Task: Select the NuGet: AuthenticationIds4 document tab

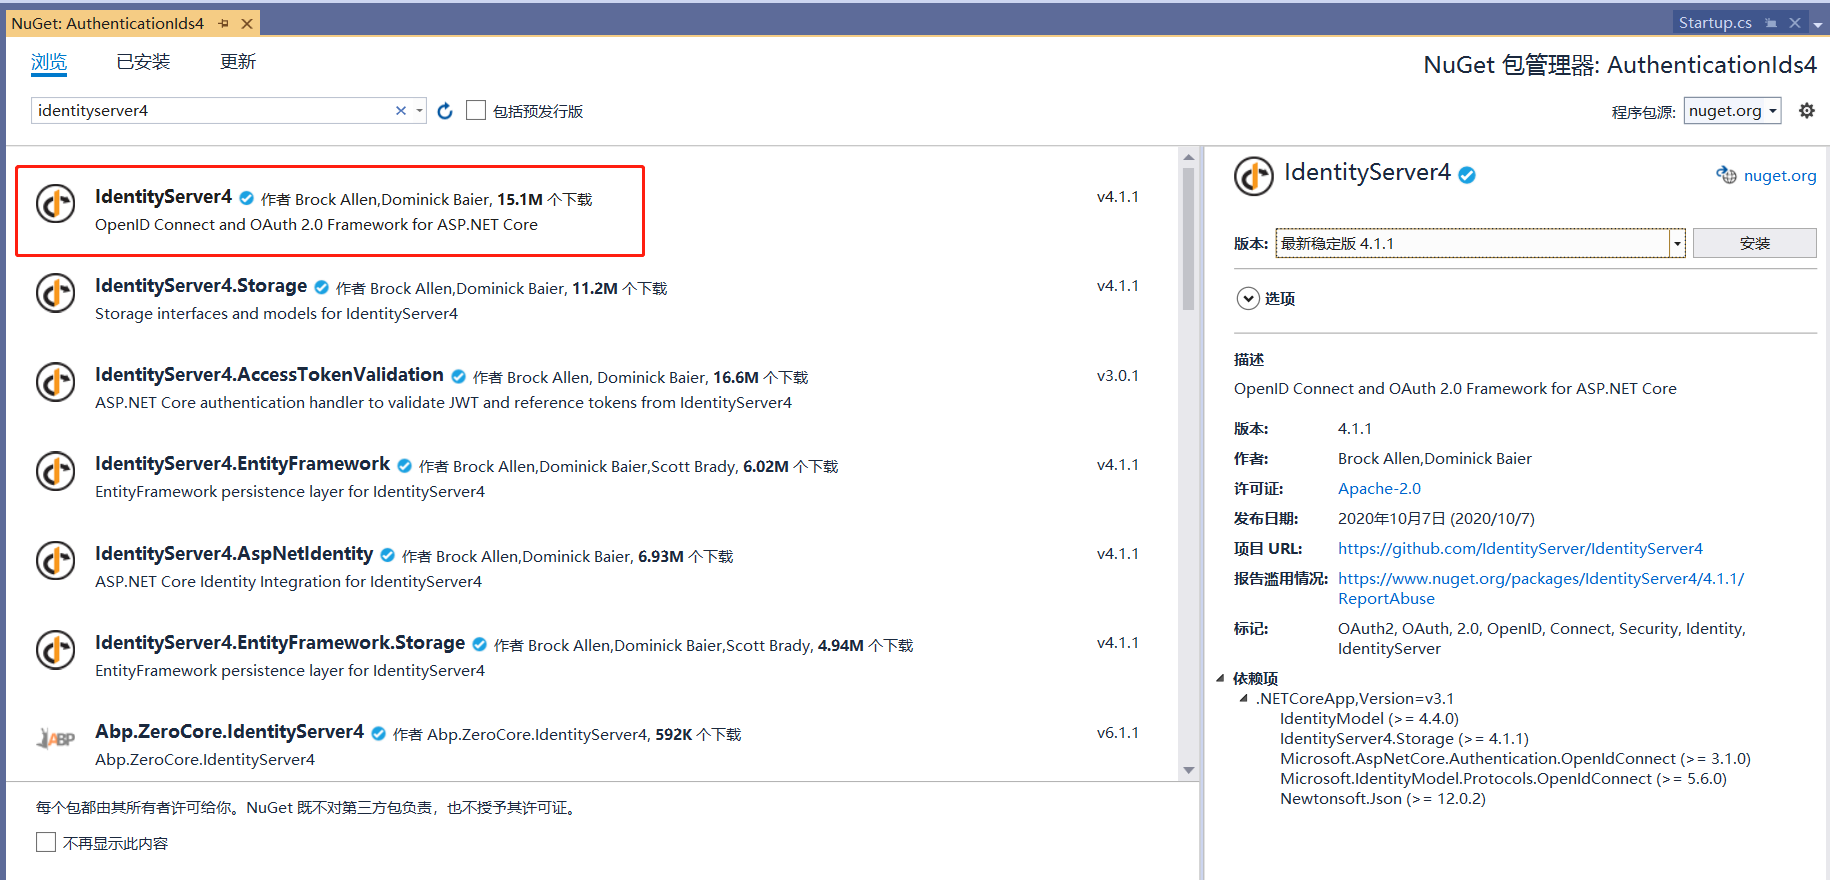Action: coord(108,23)
